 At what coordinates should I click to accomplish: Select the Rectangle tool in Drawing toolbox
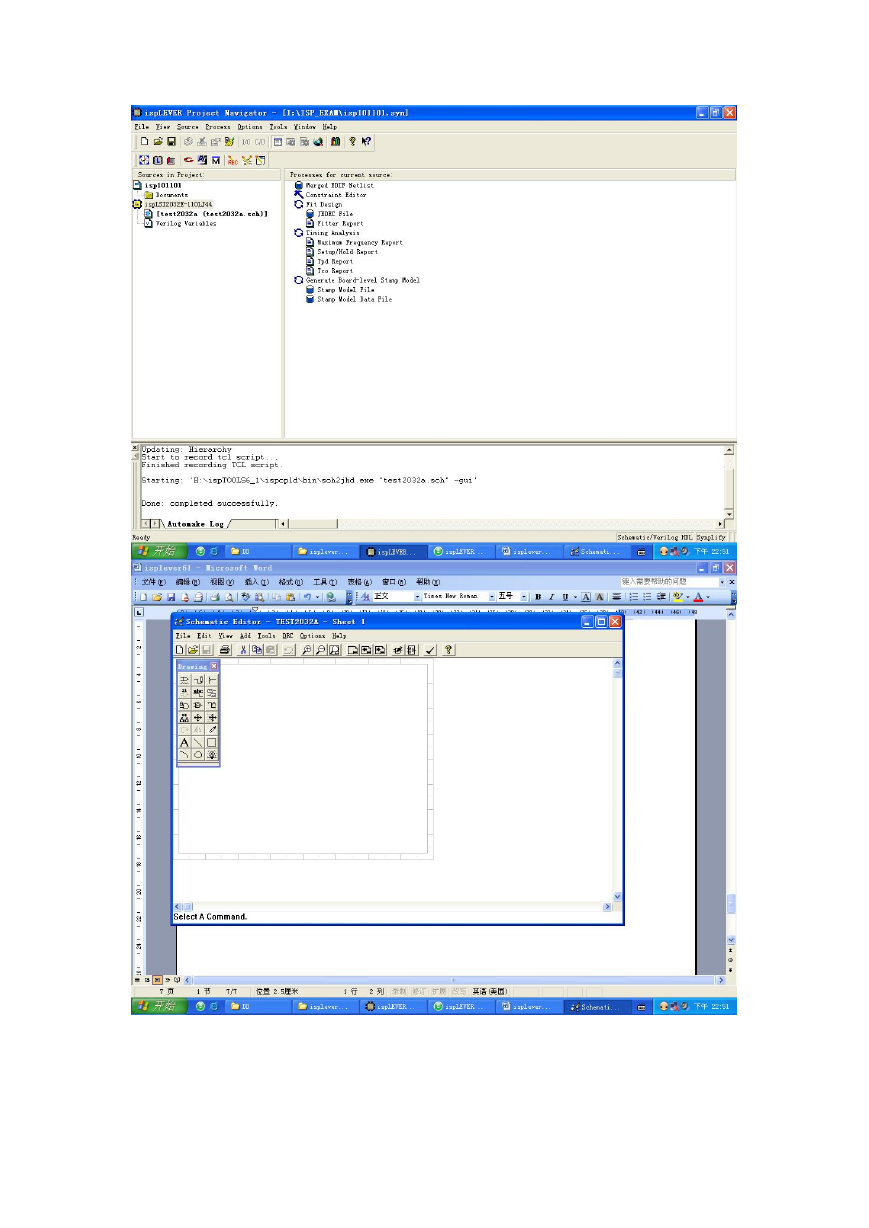212,743
